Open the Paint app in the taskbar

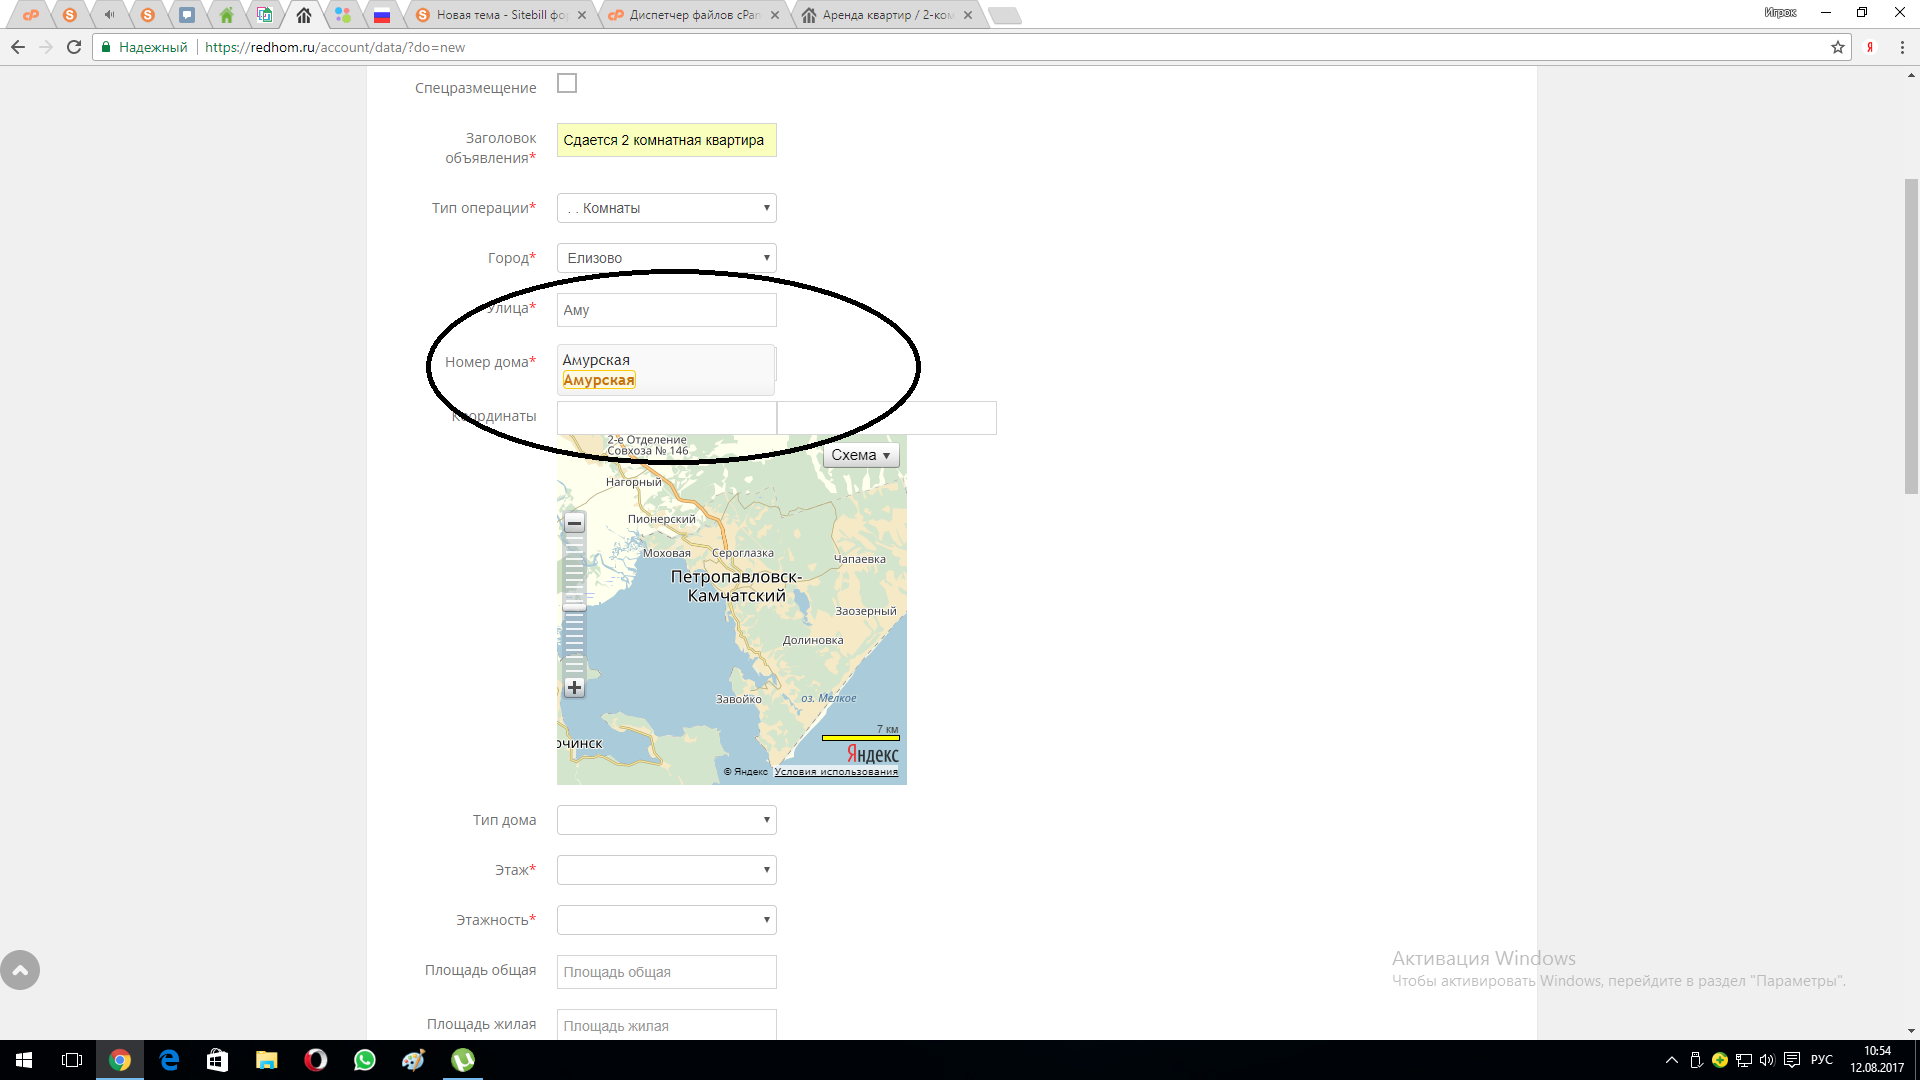point(413,1060)
